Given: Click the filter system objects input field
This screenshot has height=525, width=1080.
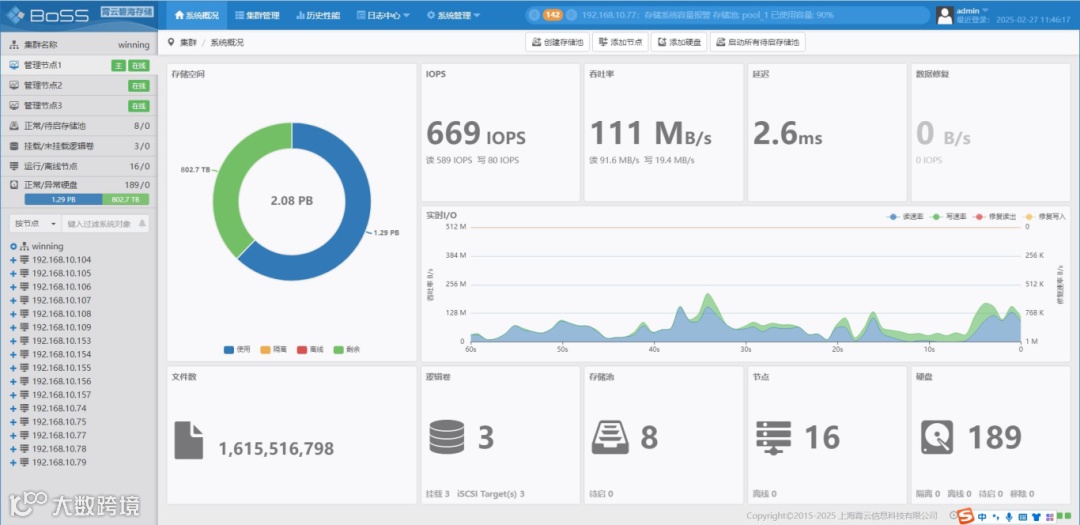Looking at the screenshot, I should click(x=100, y=224).
